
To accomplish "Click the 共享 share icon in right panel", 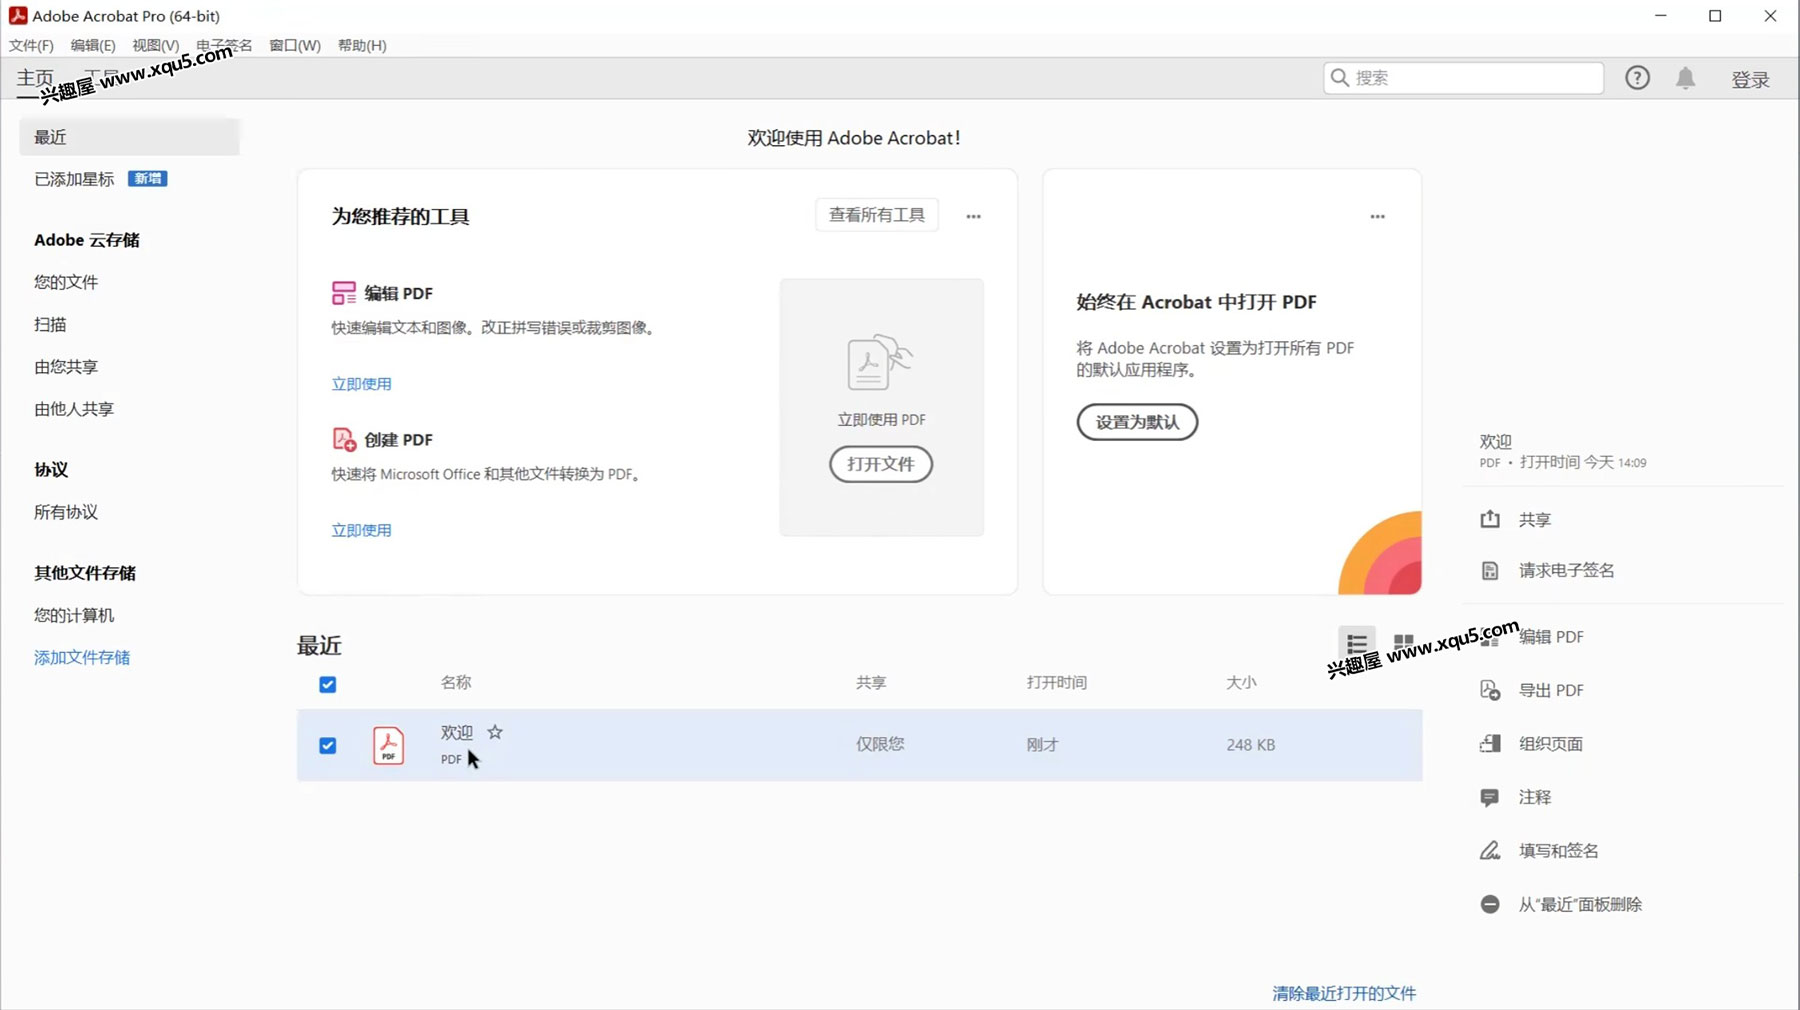I will (1490, 519).
